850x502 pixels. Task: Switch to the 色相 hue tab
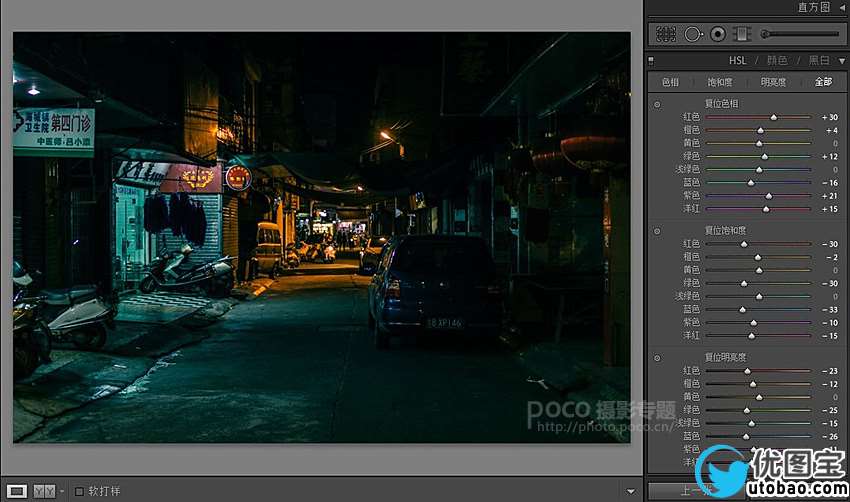tap(671, 82)
